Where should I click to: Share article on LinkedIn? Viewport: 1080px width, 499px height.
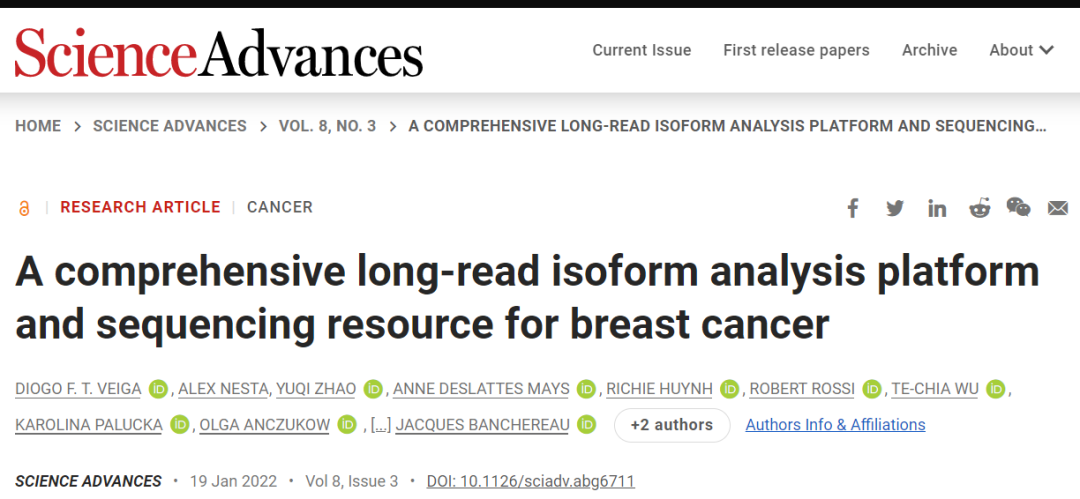937,208
